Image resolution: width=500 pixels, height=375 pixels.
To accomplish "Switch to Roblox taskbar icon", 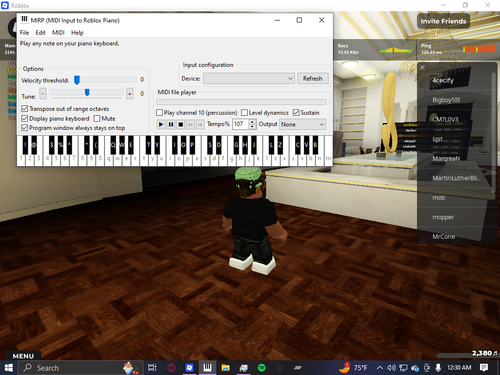I will pos(189,368).
